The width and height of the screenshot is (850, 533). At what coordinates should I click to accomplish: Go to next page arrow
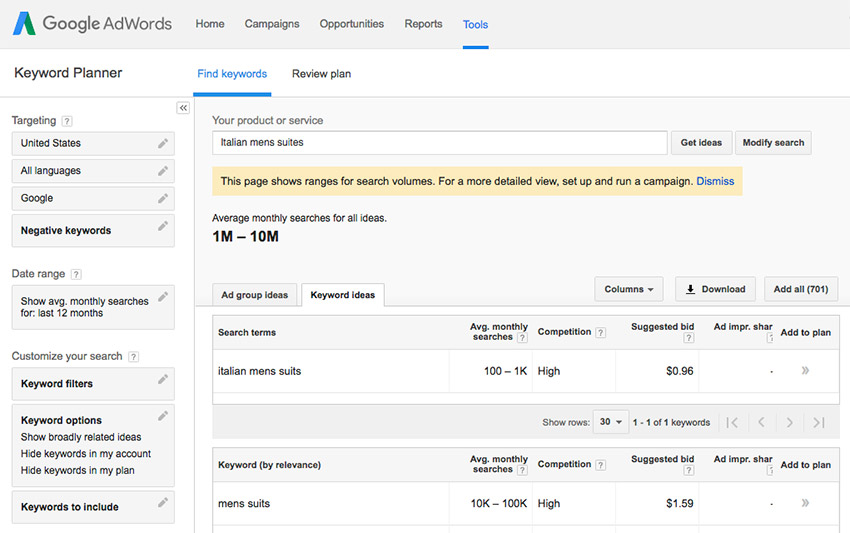(789, 423)
